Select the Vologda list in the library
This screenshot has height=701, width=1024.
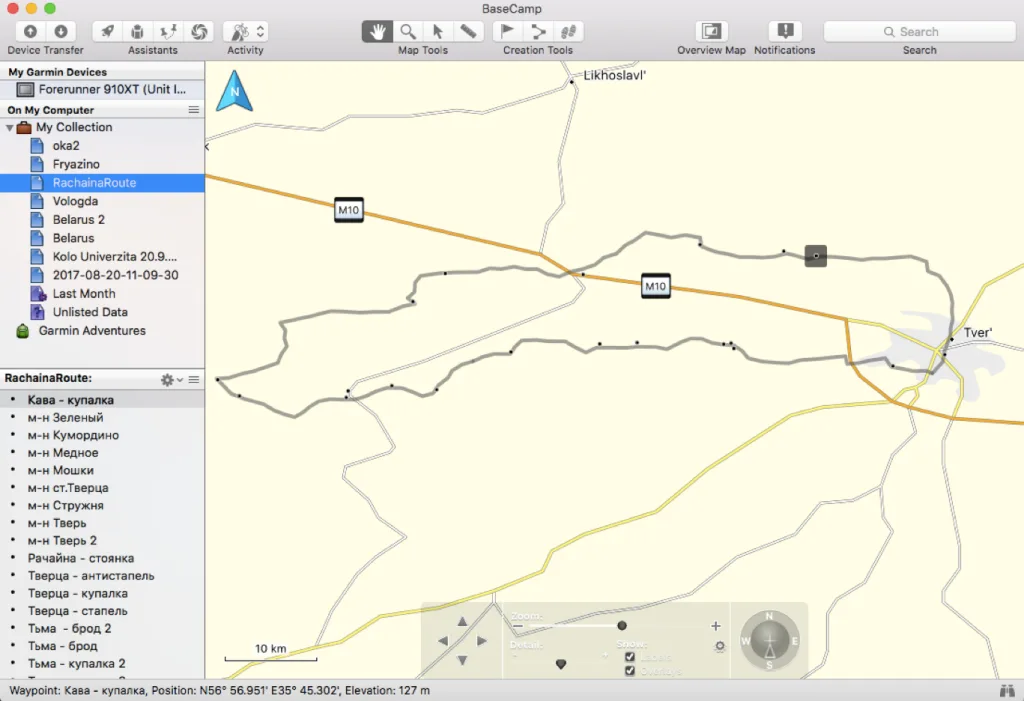point(102,201)
